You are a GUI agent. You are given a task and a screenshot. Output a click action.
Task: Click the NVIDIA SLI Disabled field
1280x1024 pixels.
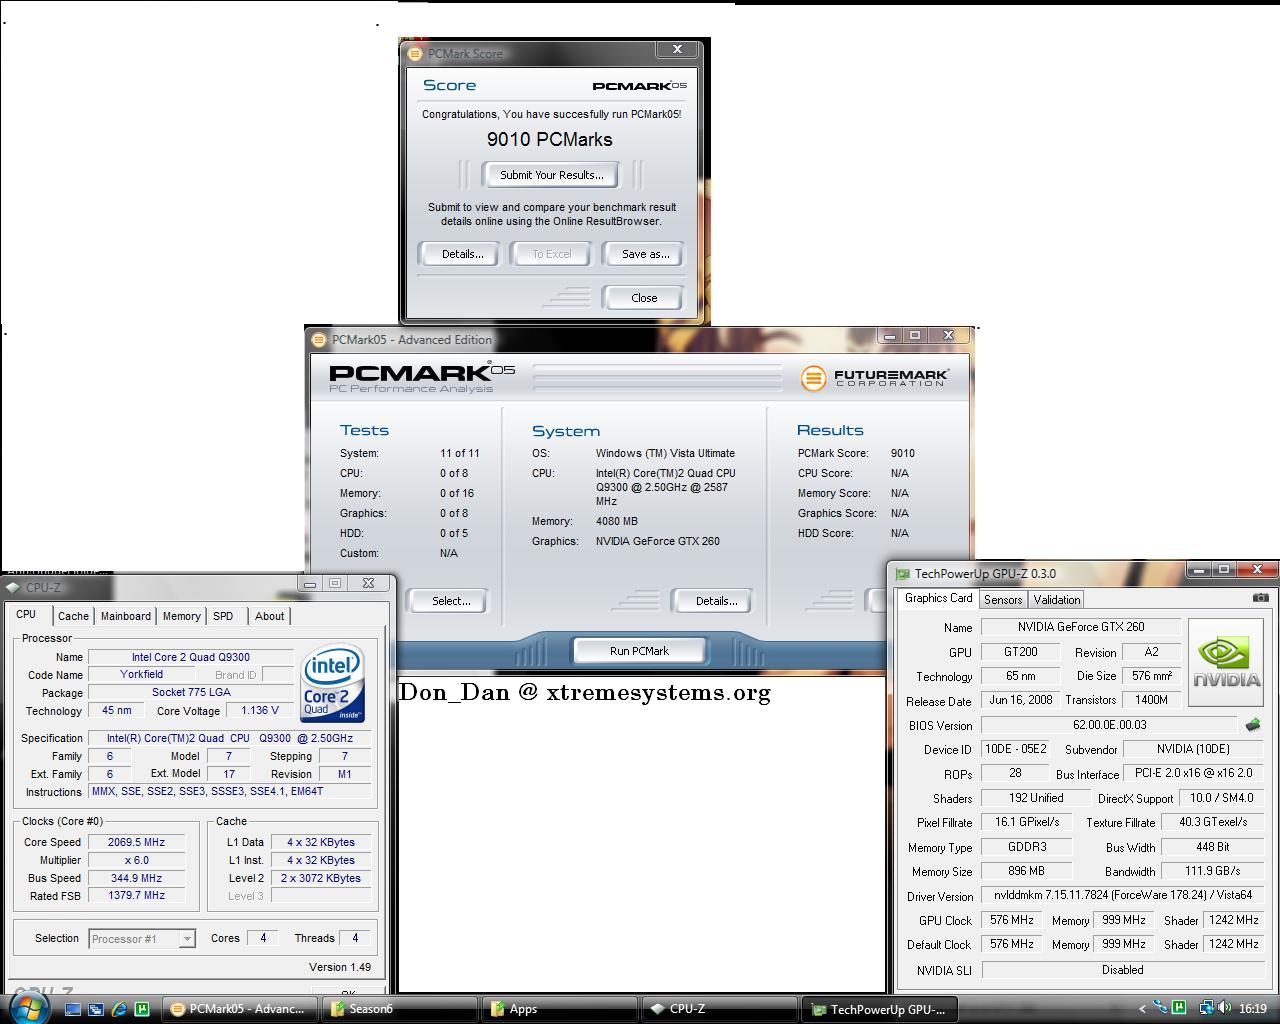pos(1122,970)
